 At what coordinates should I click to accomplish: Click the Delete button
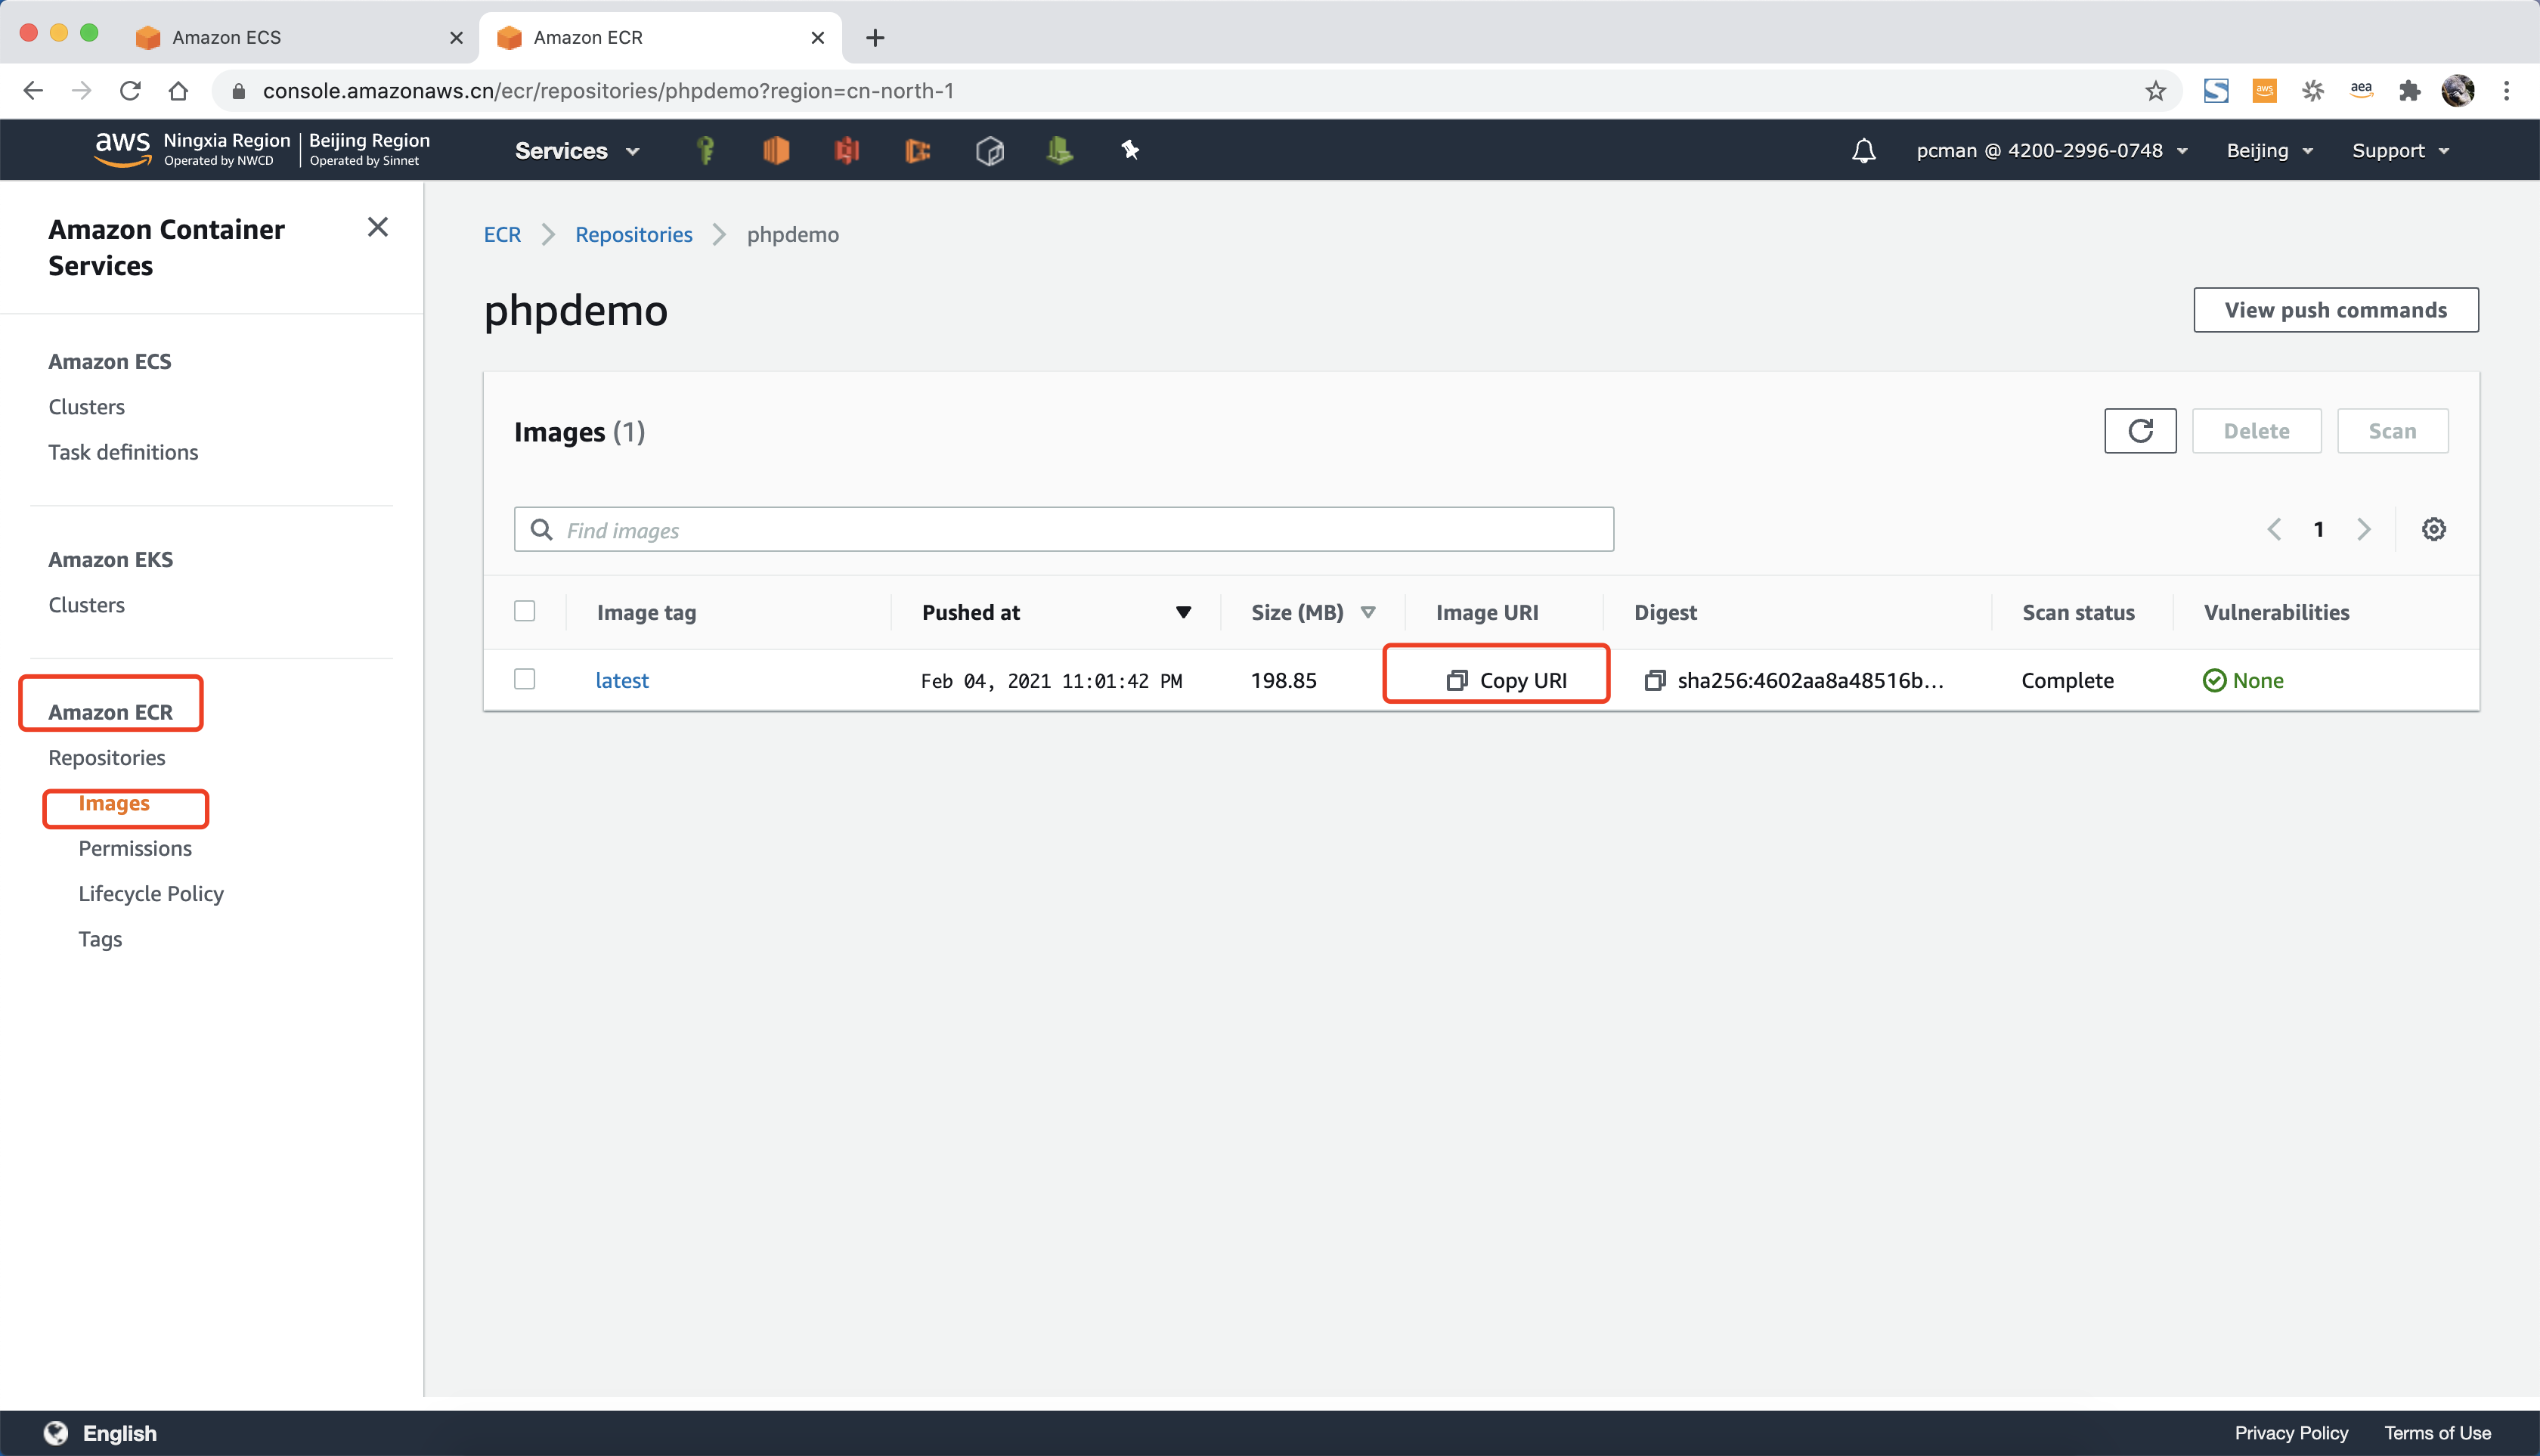click(x=2257, y=431)
